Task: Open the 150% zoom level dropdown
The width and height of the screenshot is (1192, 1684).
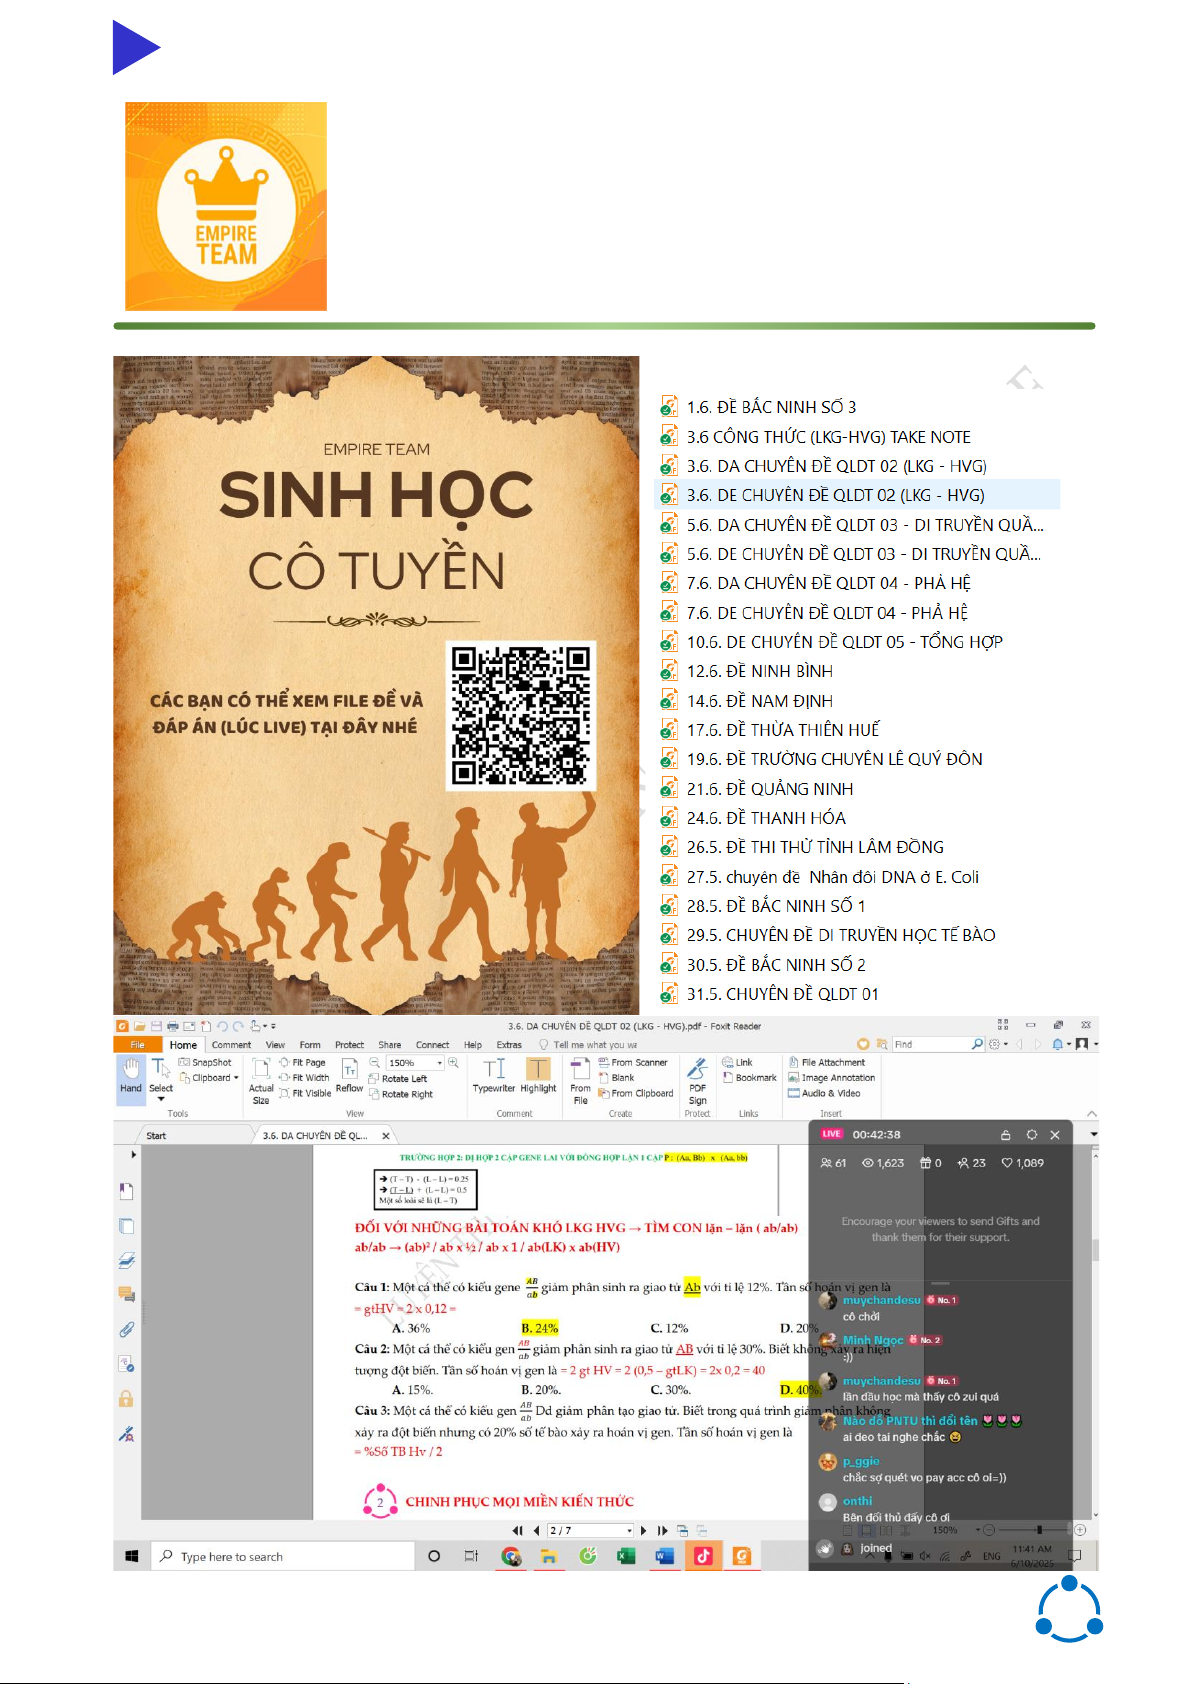Action: (439, 1063)
